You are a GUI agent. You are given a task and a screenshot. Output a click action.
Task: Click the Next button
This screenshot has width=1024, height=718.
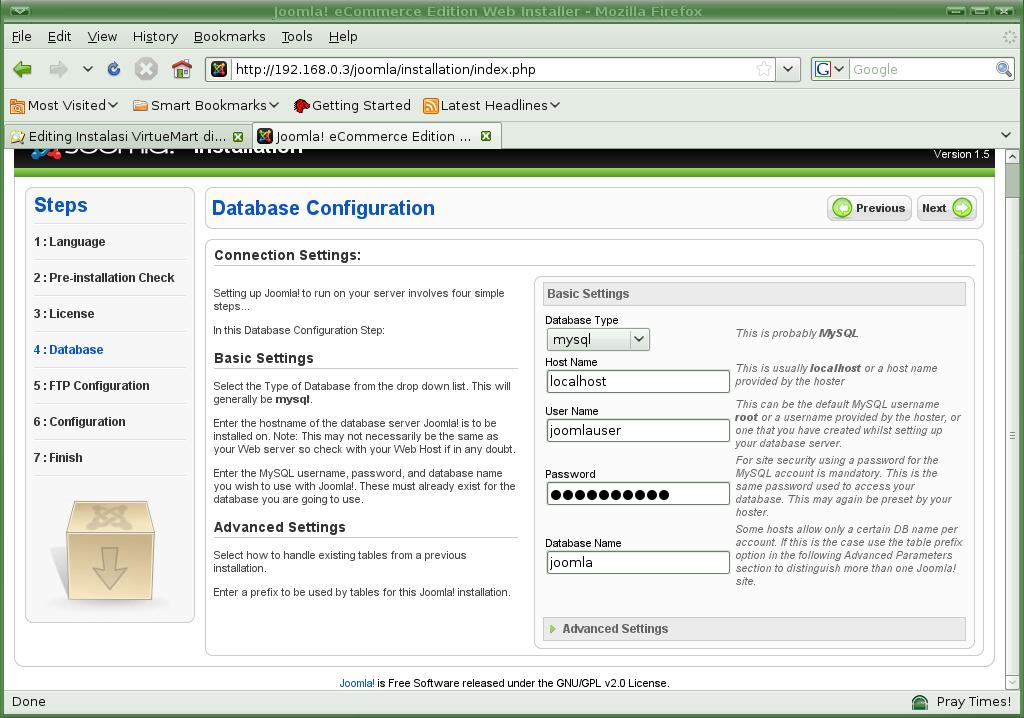tap(946, 208)
